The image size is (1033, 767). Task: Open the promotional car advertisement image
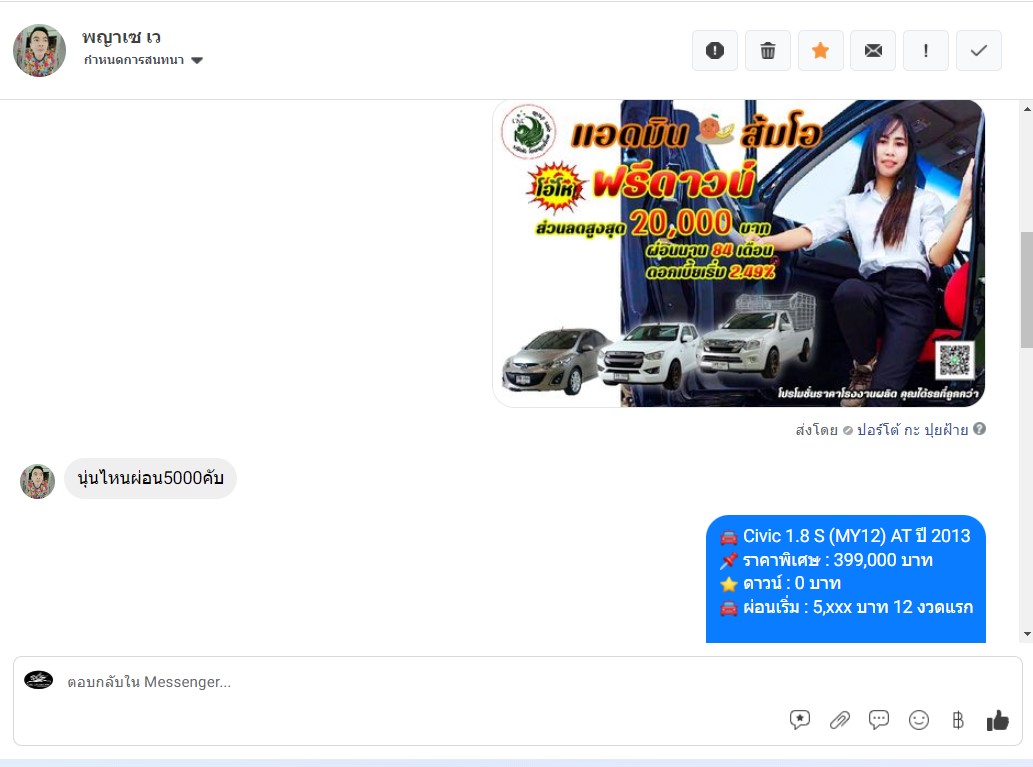click(x=739, y=253)
